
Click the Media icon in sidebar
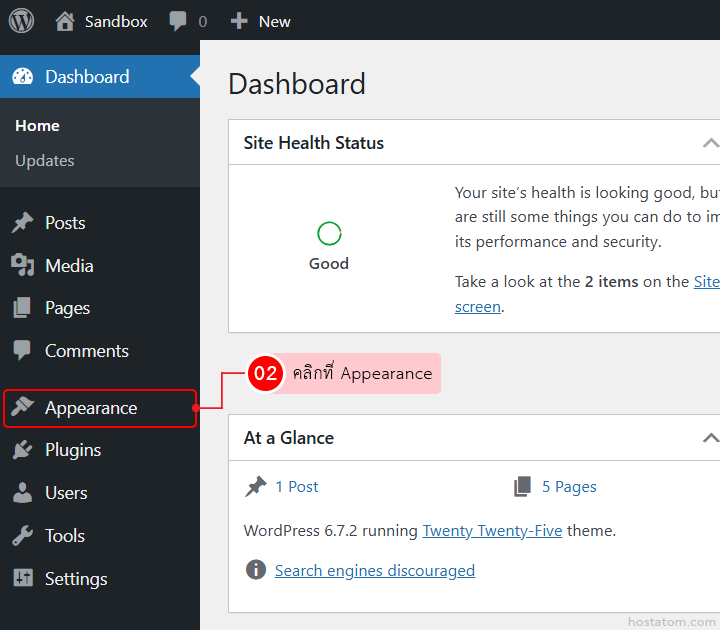coord(22,266)
